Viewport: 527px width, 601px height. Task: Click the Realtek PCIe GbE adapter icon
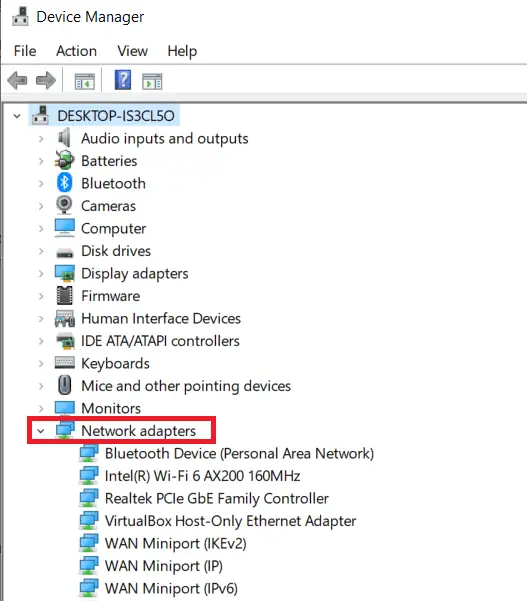(x=89, y=498)
